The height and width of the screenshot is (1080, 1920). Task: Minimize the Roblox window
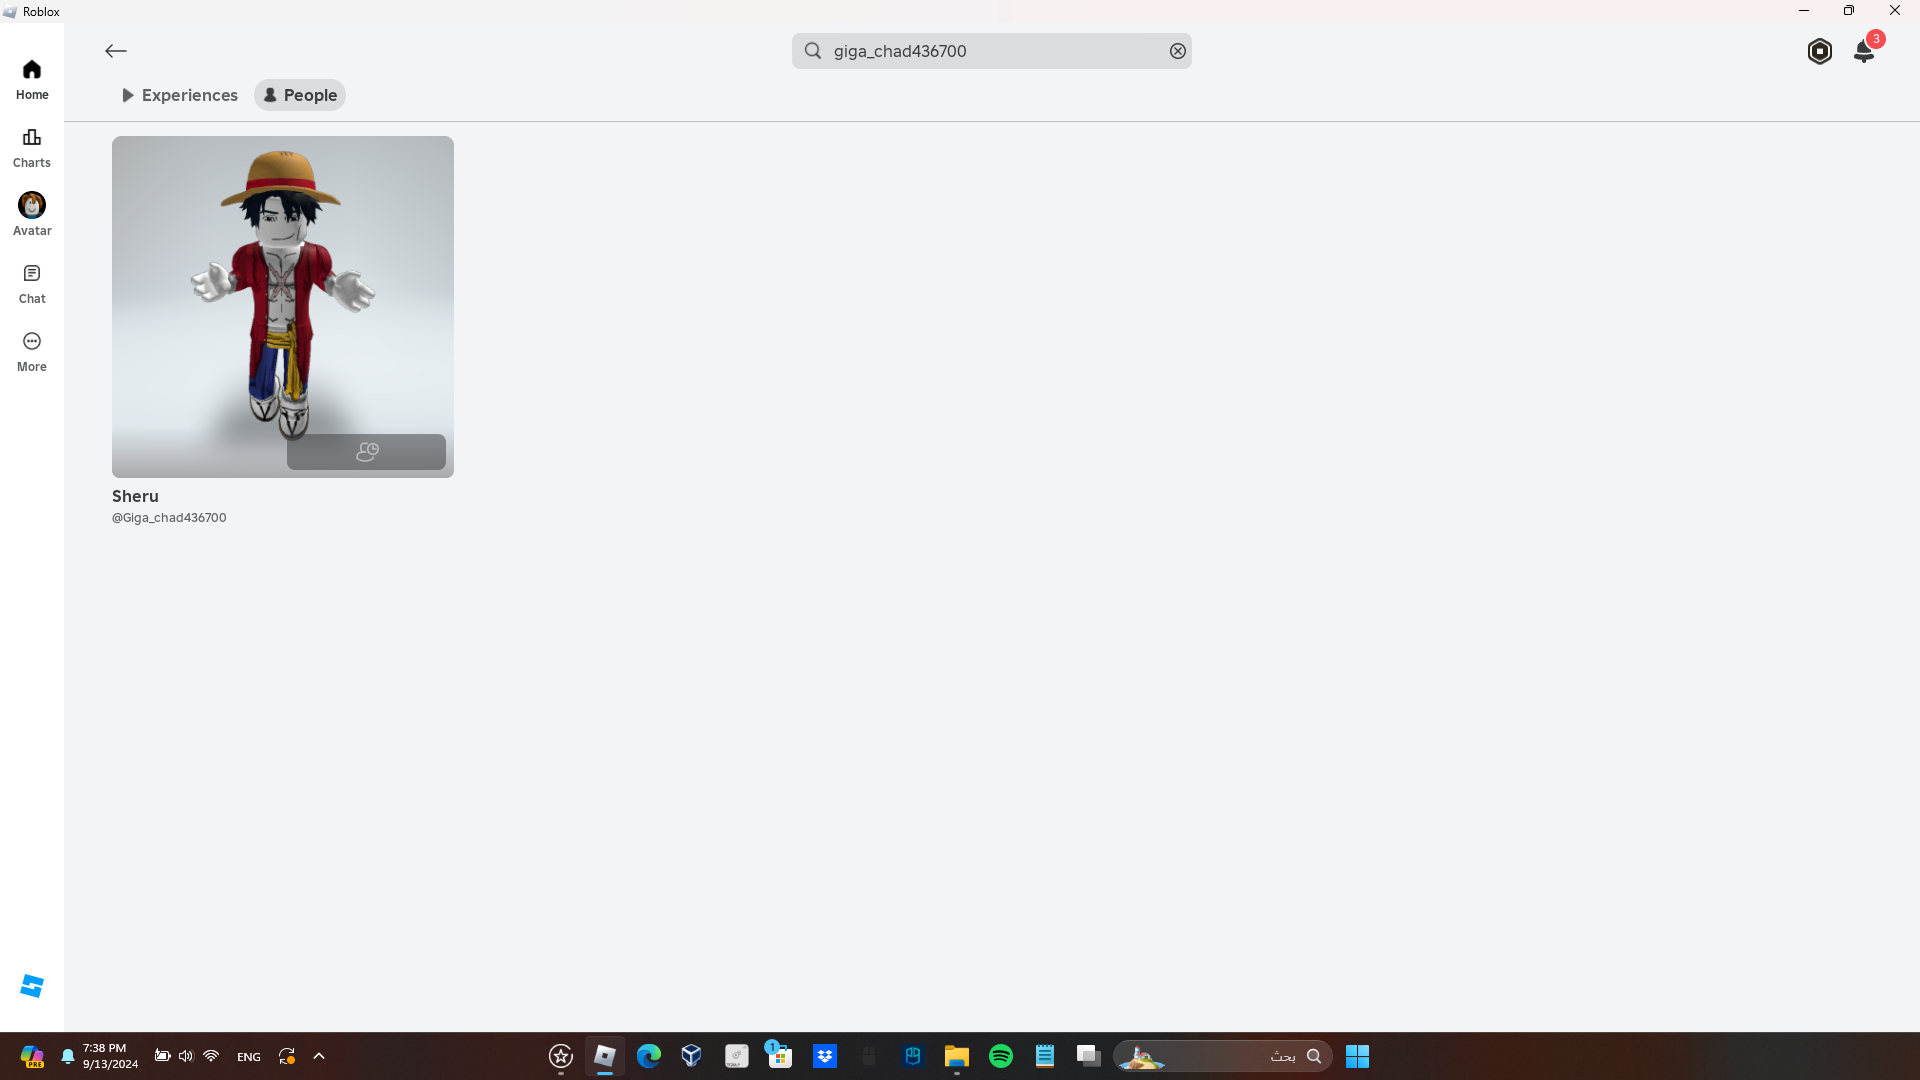pos(1804,11)
